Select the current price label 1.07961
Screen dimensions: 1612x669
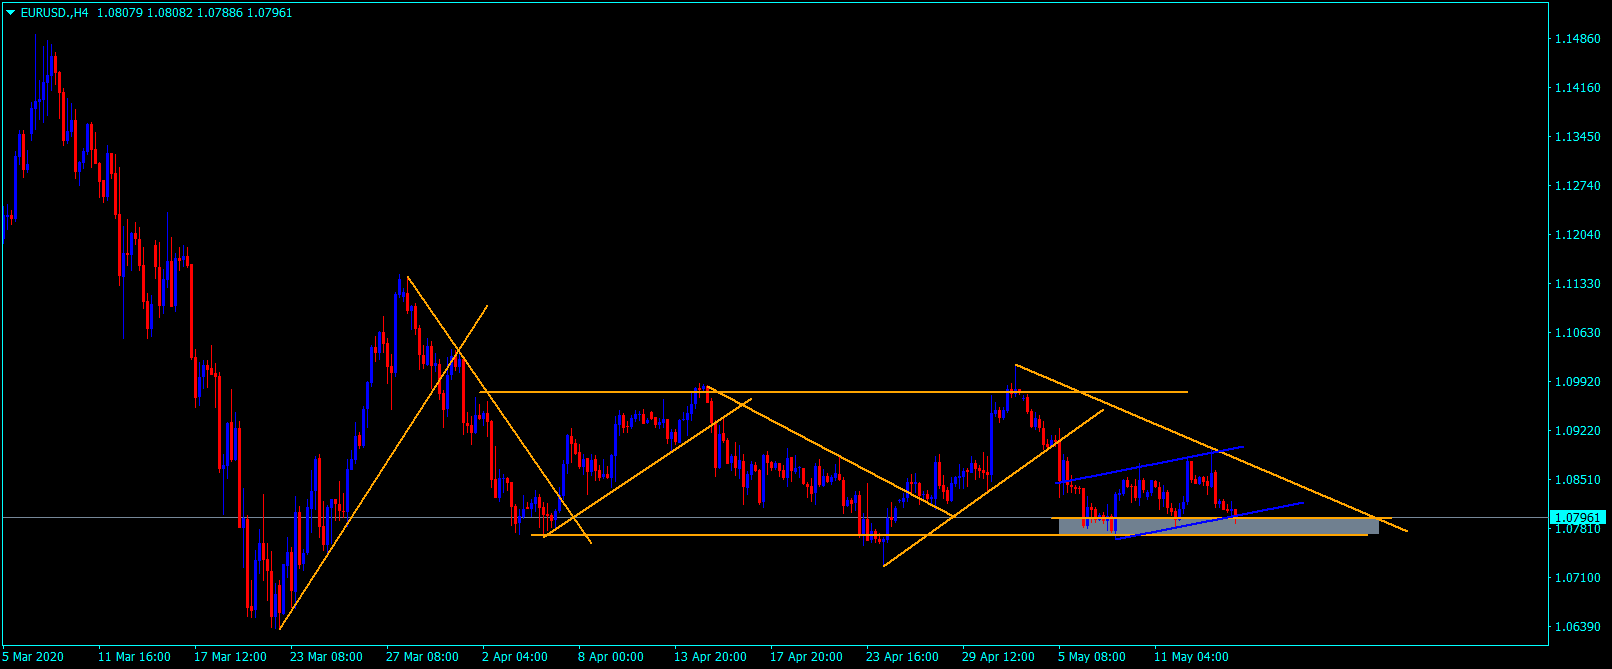(x=1577, y=518)
